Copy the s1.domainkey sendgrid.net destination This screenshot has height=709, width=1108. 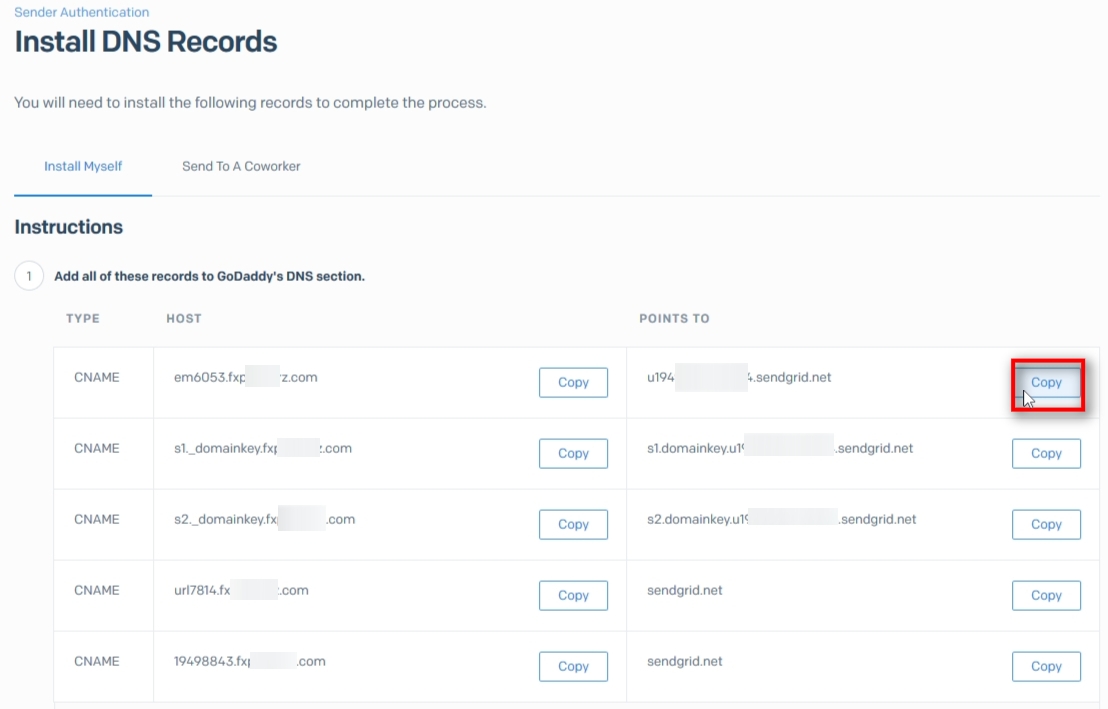tap(1046, 453)
